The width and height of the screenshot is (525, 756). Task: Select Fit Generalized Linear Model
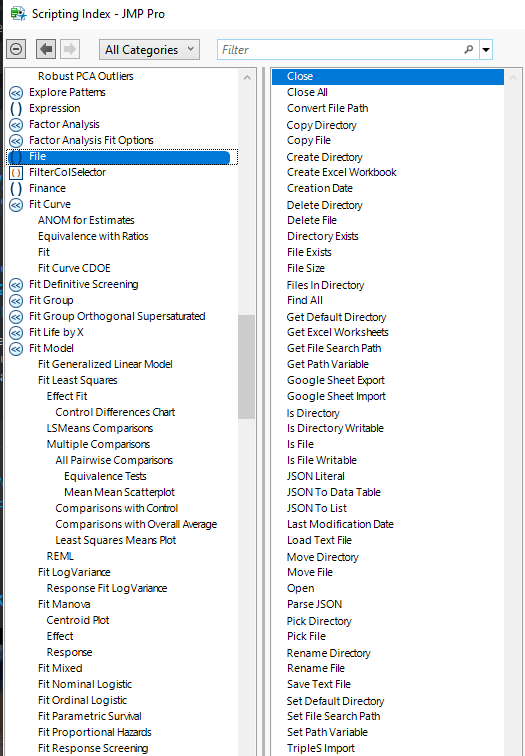[105, 364]
